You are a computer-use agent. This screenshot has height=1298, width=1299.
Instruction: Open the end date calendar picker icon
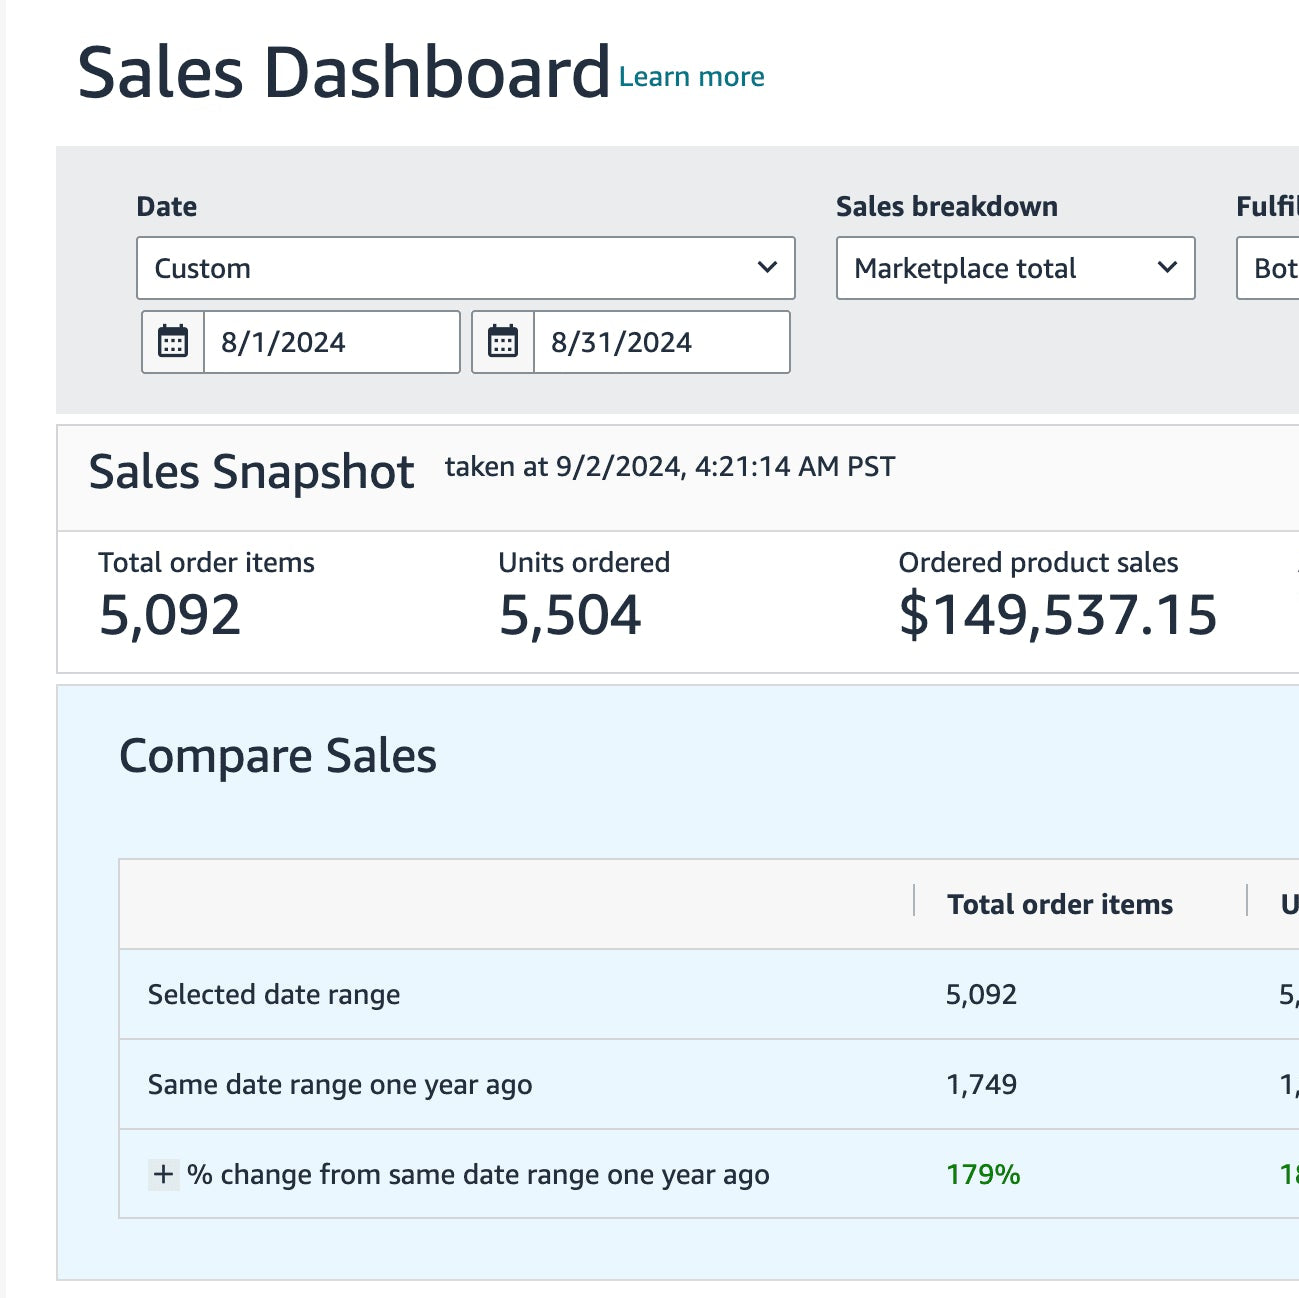click(503, 342)
